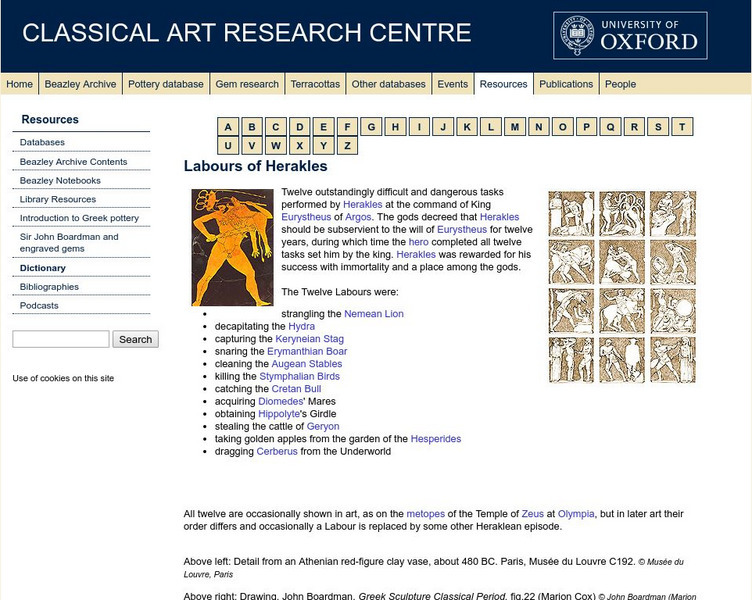The image size is (752, 600).
Task: Follow the Hesperides link
Action: tap(435, 438)
